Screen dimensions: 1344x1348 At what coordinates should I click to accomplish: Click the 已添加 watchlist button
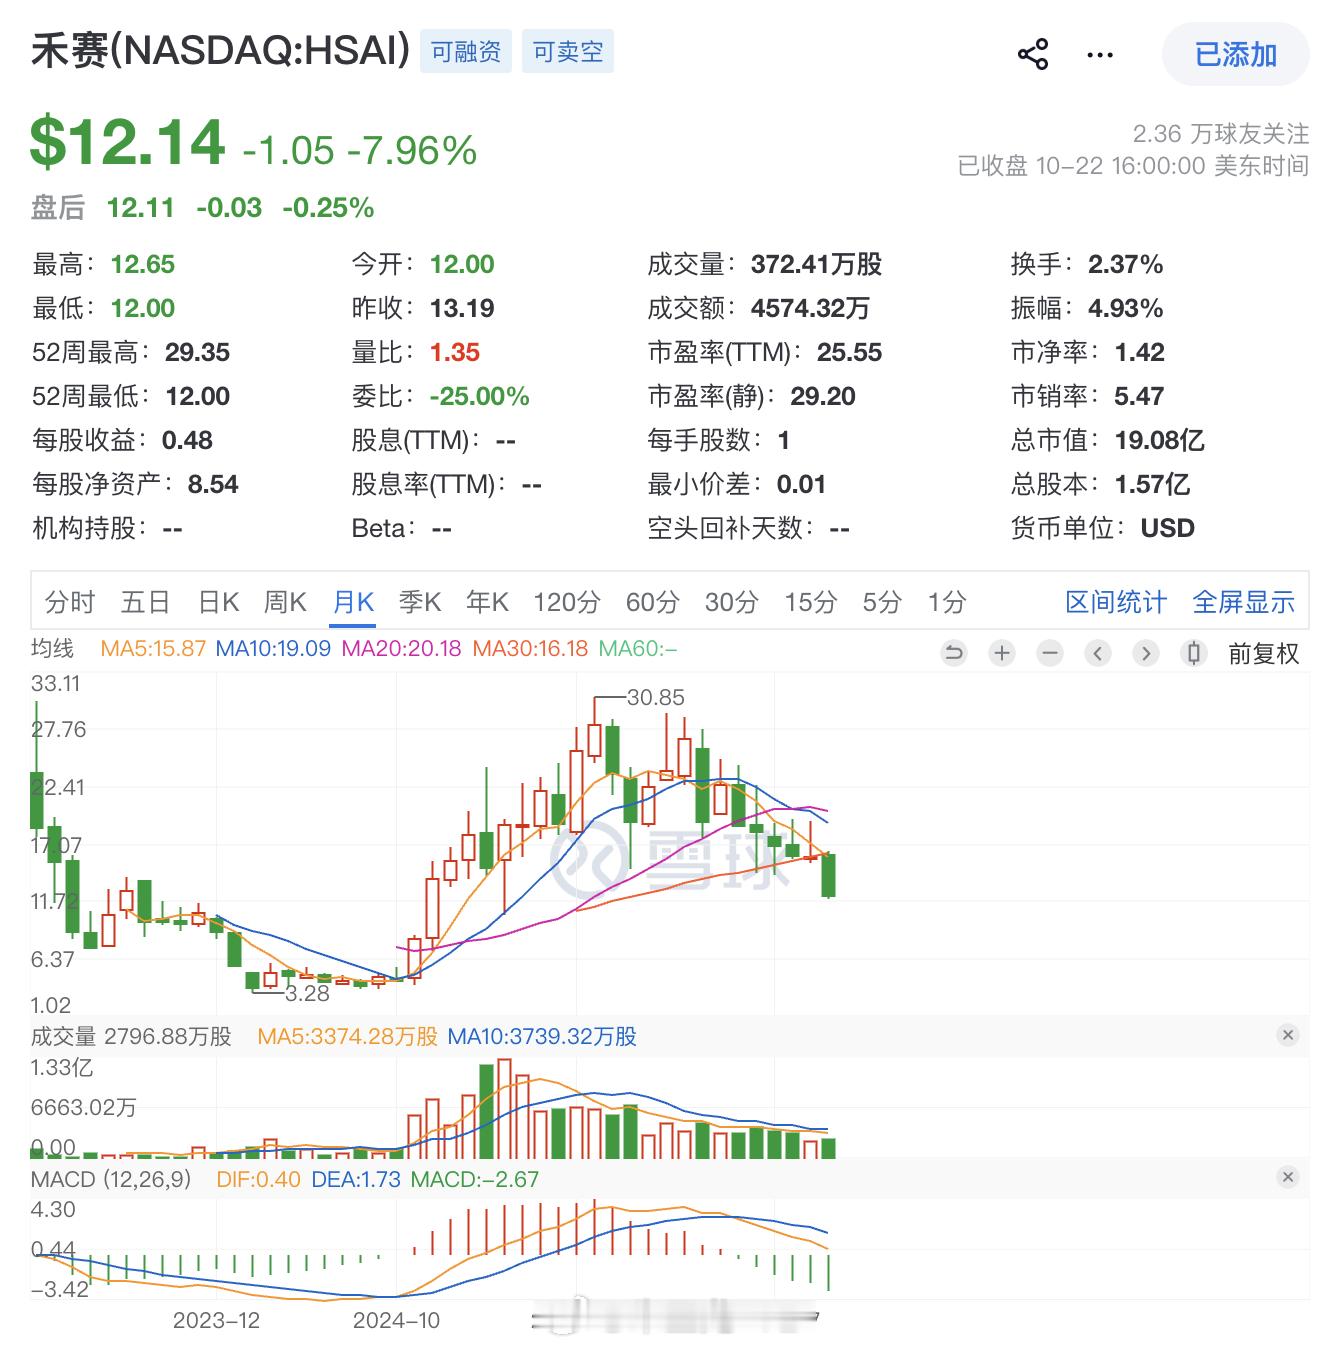1236,54
